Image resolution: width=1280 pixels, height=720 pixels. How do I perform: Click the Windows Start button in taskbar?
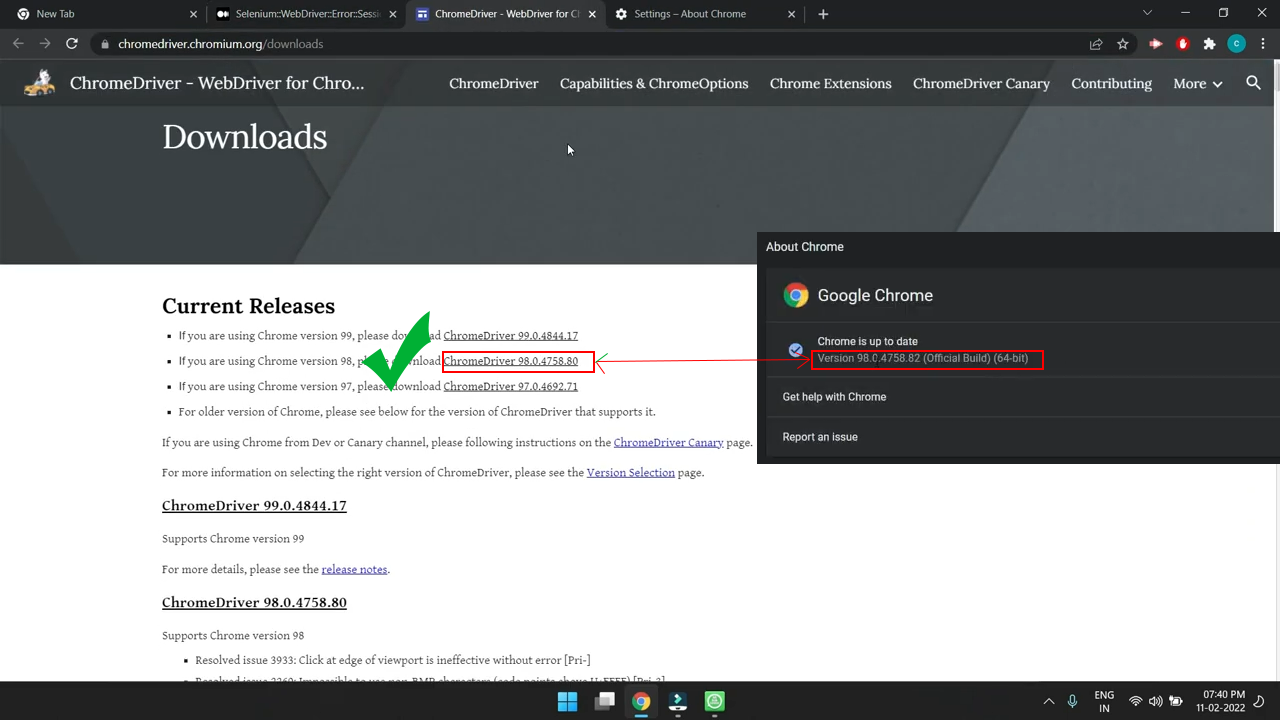[x=567, y=701]
